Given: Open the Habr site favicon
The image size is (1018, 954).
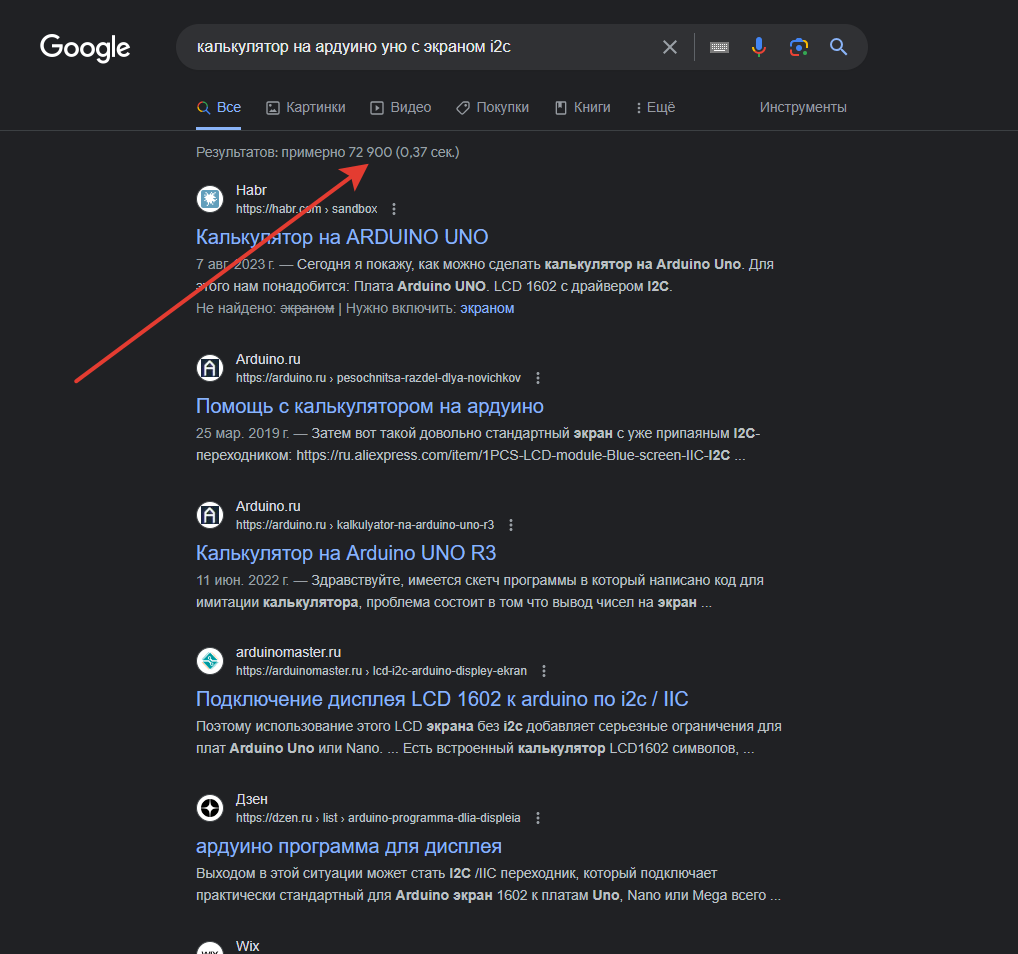Looking at the screenshot, I should click(210, 199).
